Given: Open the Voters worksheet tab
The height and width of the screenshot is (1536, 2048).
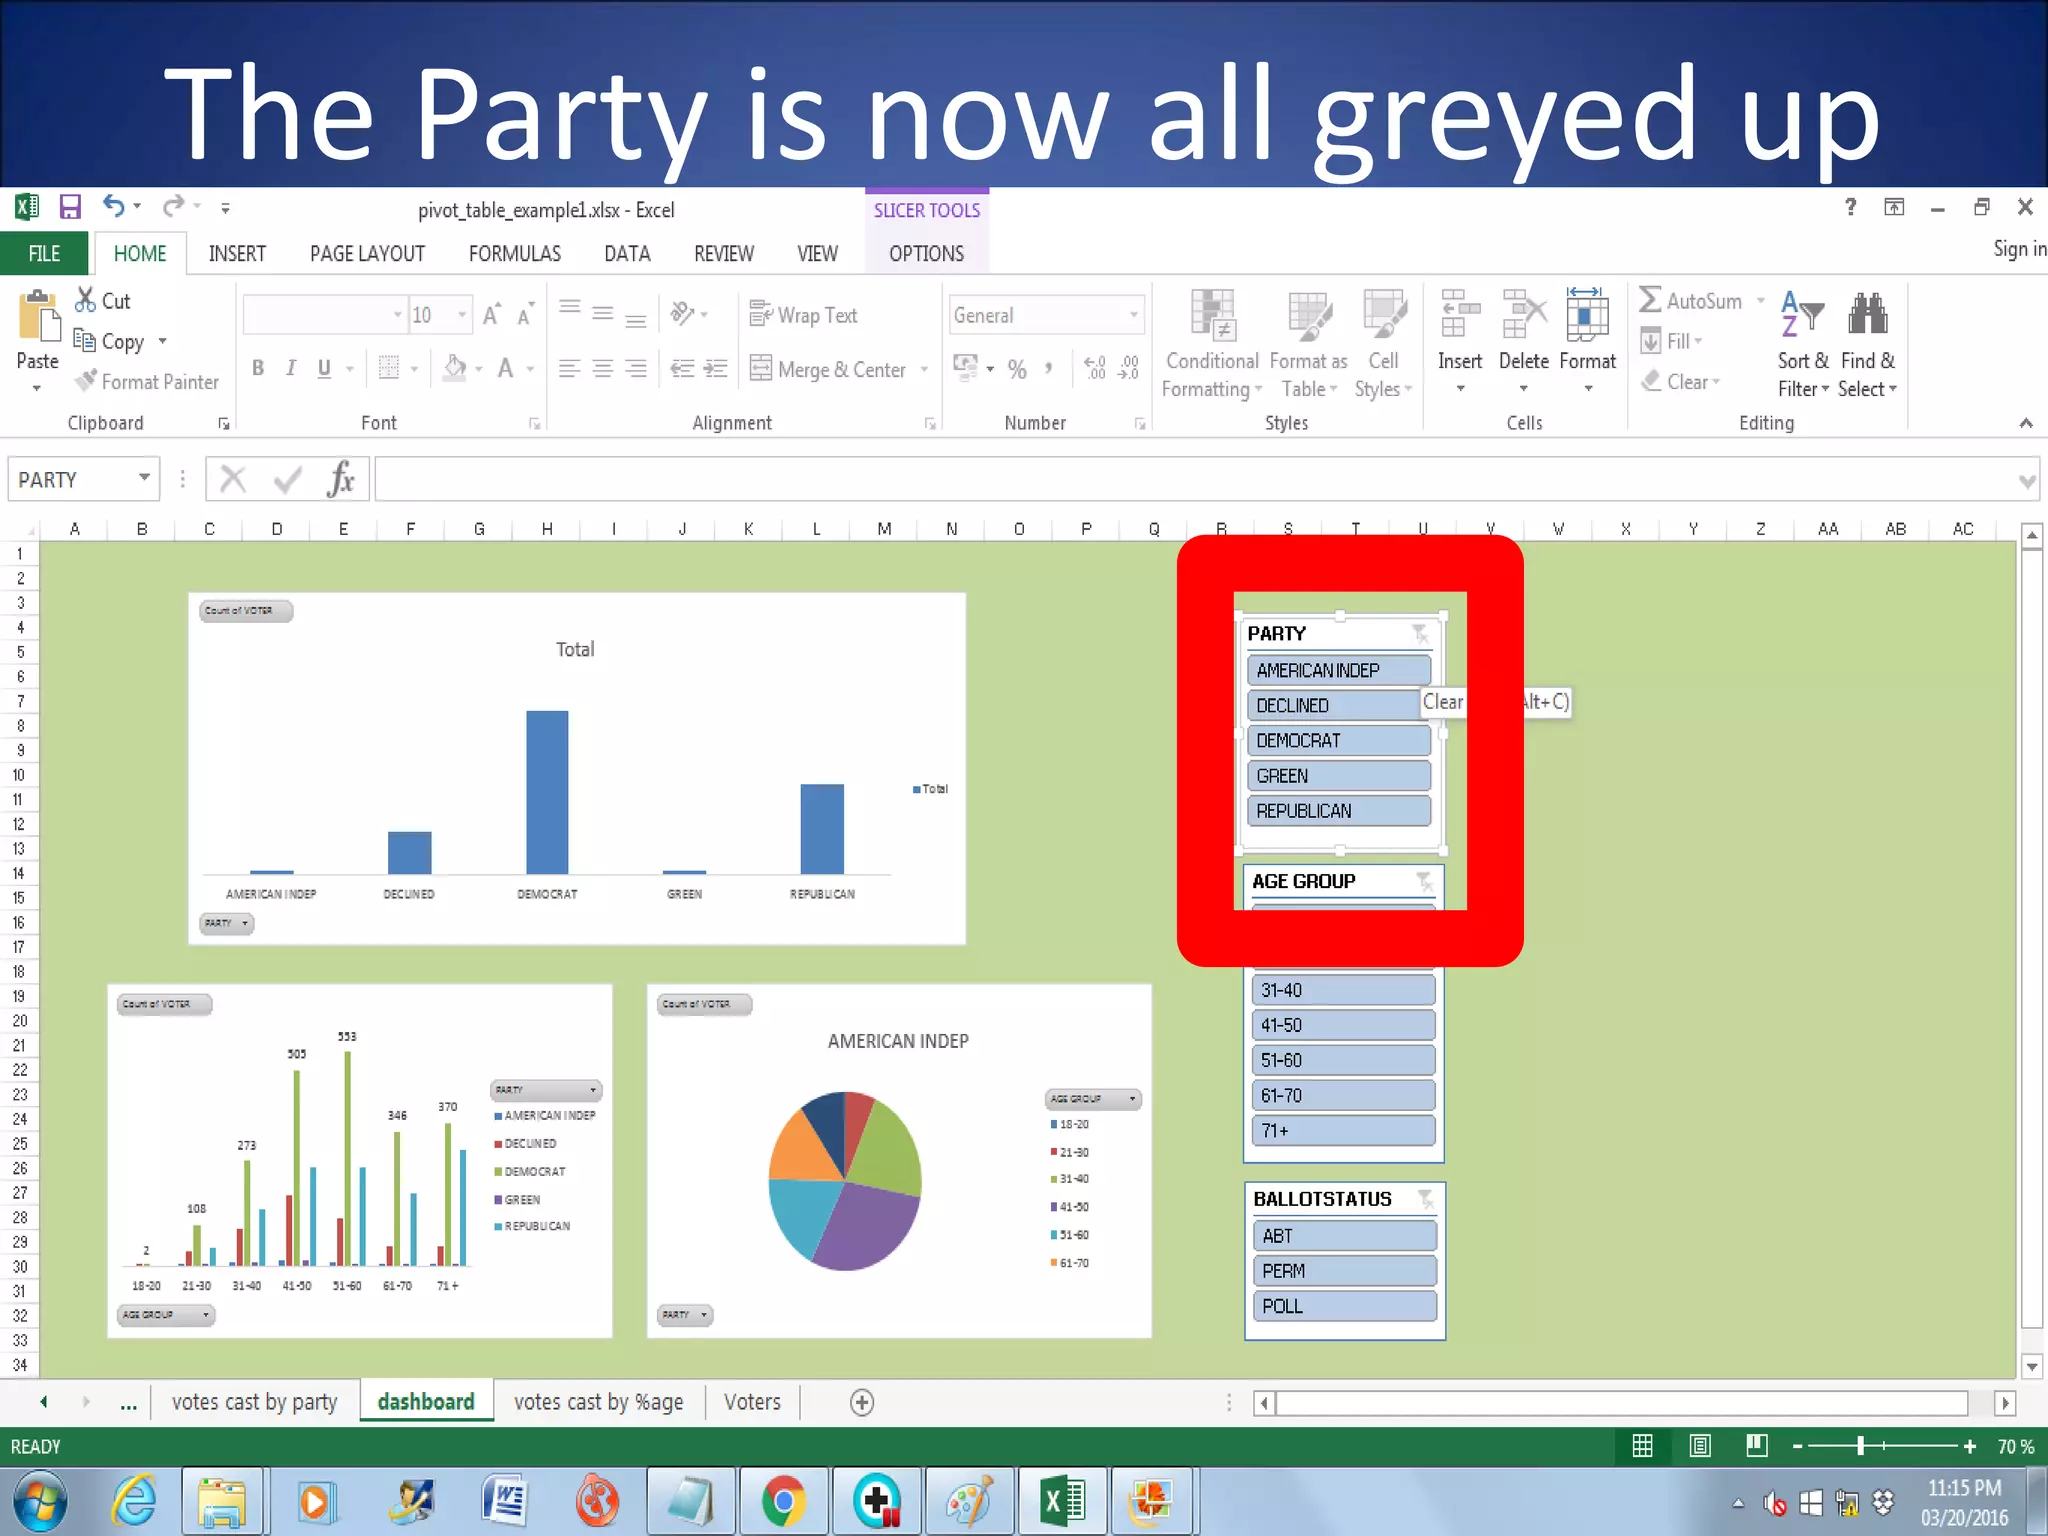Looking at the screenshot, I should pos(752,1402).
